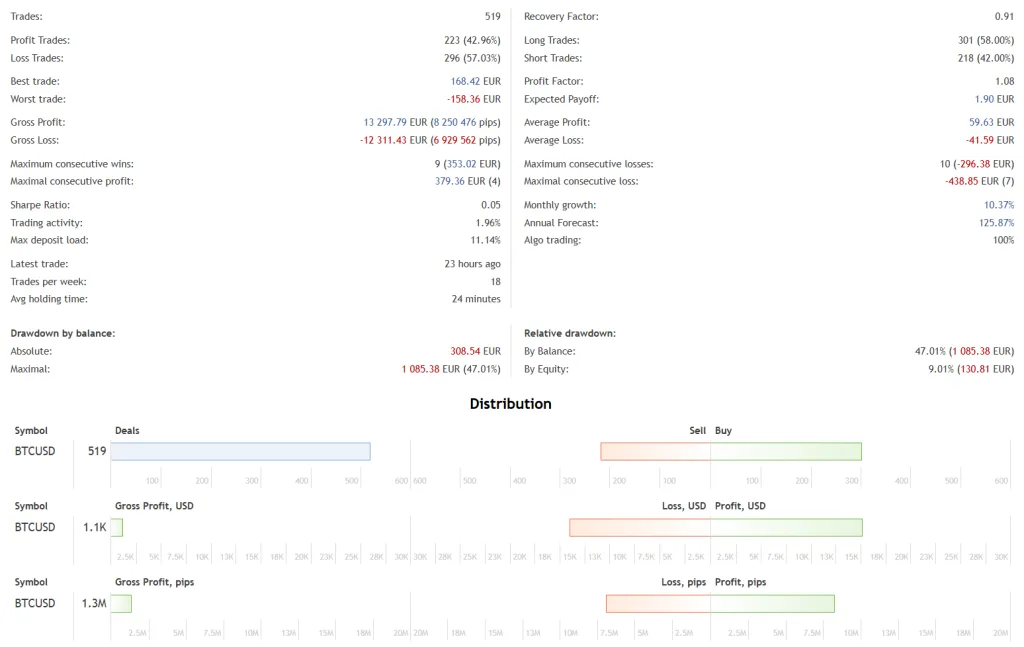Click the green Profit, USD bar
Screen dimensions: 1024x647
(x=786, y=528)
